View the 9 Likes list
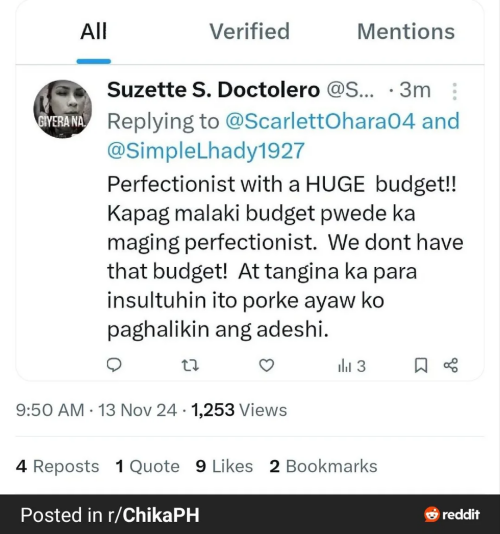This screenshot has height=534, width=500. (224, 466)
